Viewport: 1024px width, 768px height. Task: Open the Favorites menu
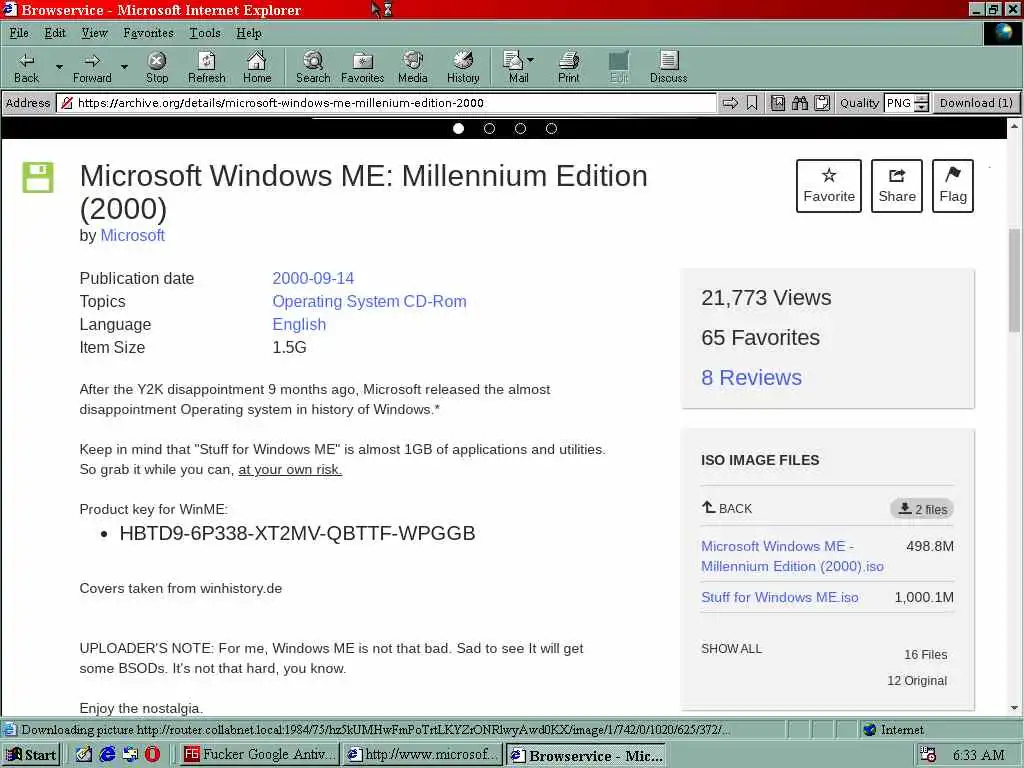(148, 33)
